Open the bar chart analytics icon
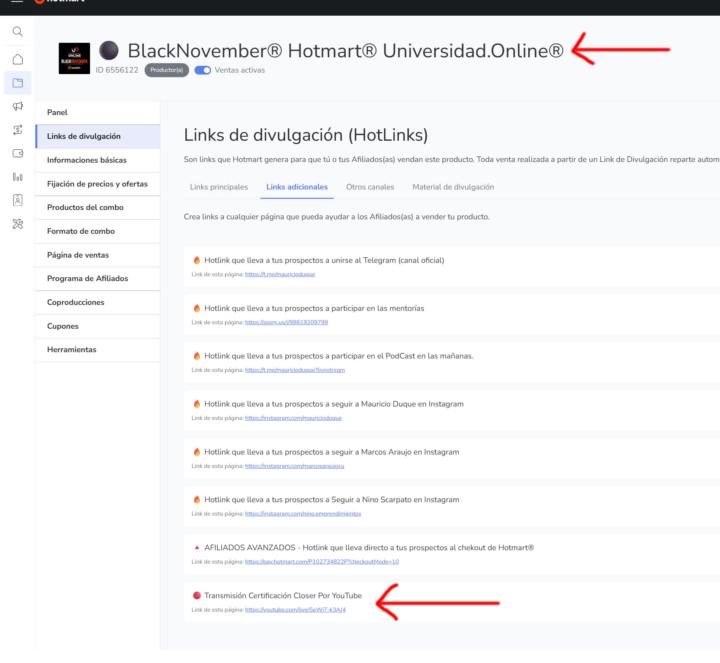The height and width of the screenshot is (663, 720). [17, 177]
